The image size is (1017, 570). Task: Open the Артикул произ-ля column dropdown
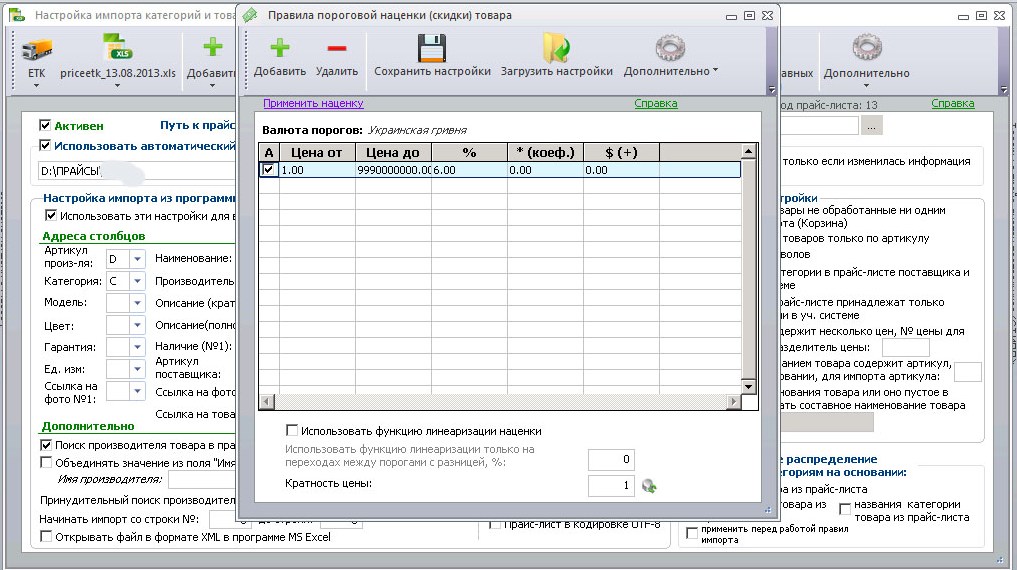tap(137, 259)
